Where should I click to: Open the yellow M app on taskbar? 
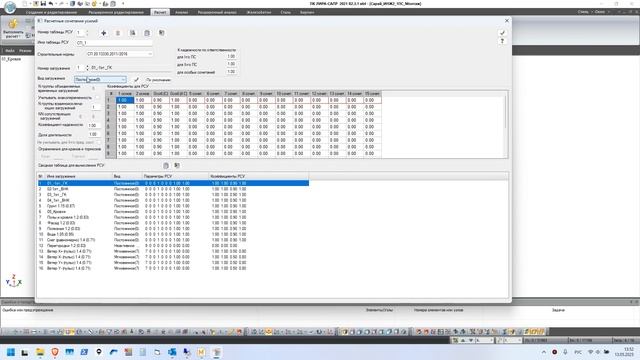point(201,352)
